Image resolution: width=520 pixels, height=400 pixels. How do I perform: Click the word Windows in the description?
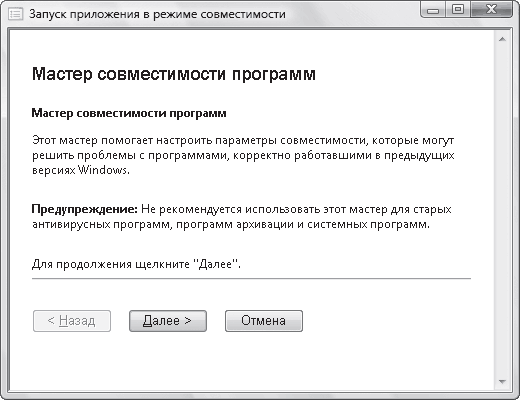point(102,170)
